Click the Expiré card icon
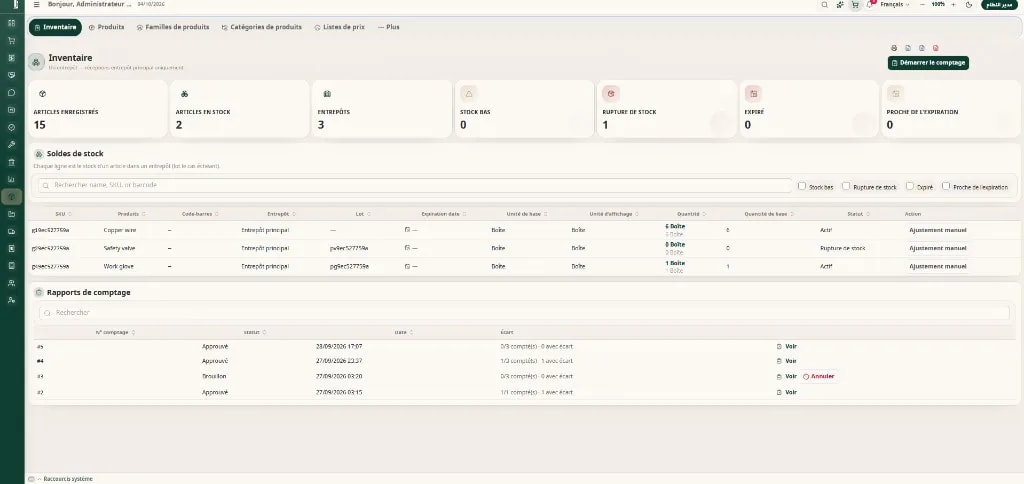1024x484 pixels. [x=753, y=93]
